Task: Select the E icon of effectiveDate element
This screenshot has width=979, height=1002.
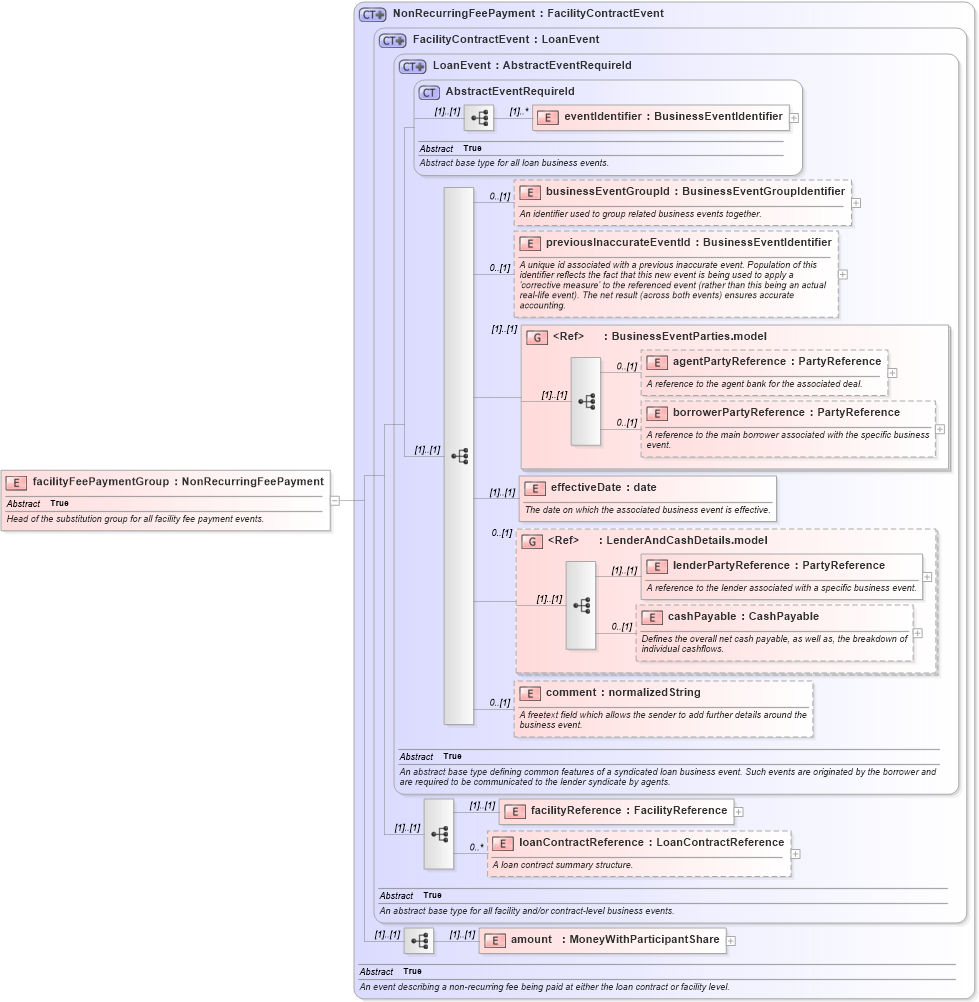Action: click(534, 489)
